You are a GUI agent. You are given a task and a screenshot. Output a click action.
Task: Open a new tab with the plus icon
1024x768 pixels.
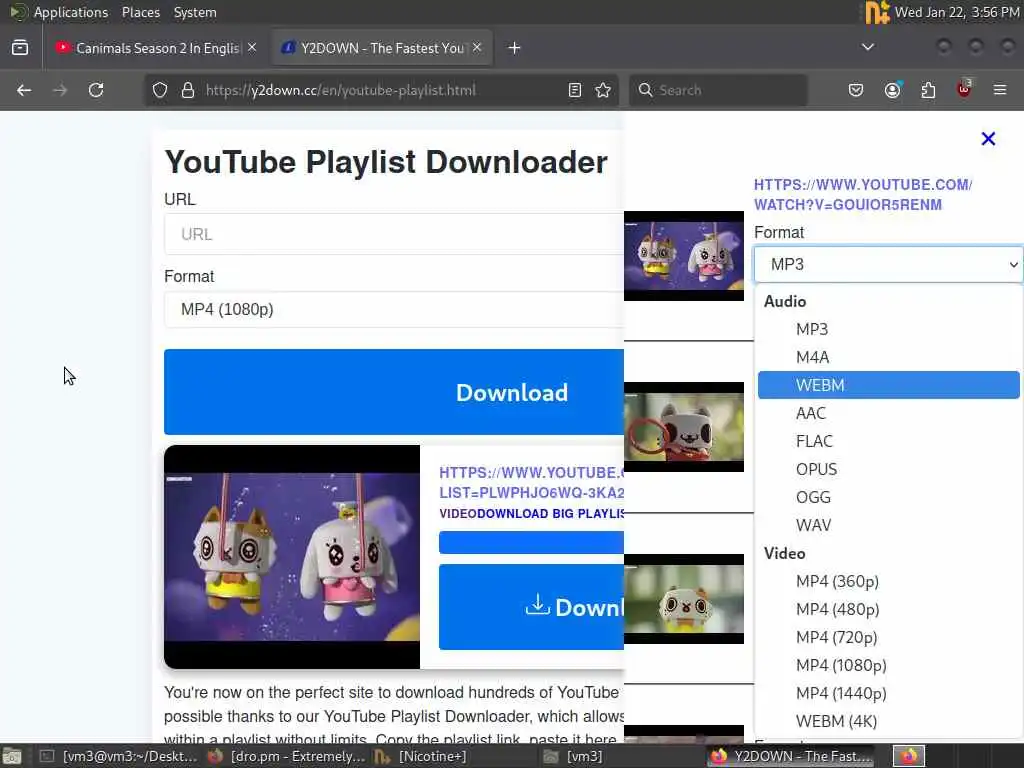click(515, 48)
